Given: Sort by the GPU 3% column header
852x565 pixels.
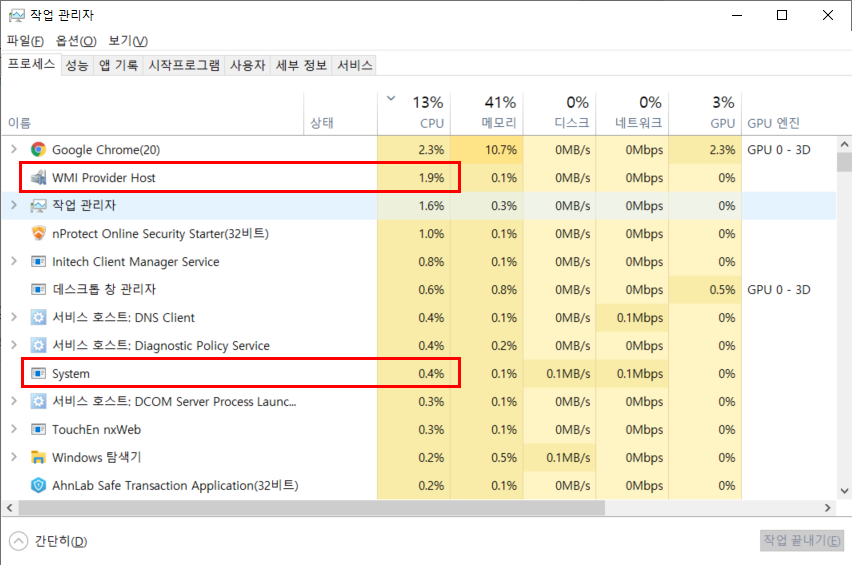Looking at the screenshot, I should click(x=705, y=113).
